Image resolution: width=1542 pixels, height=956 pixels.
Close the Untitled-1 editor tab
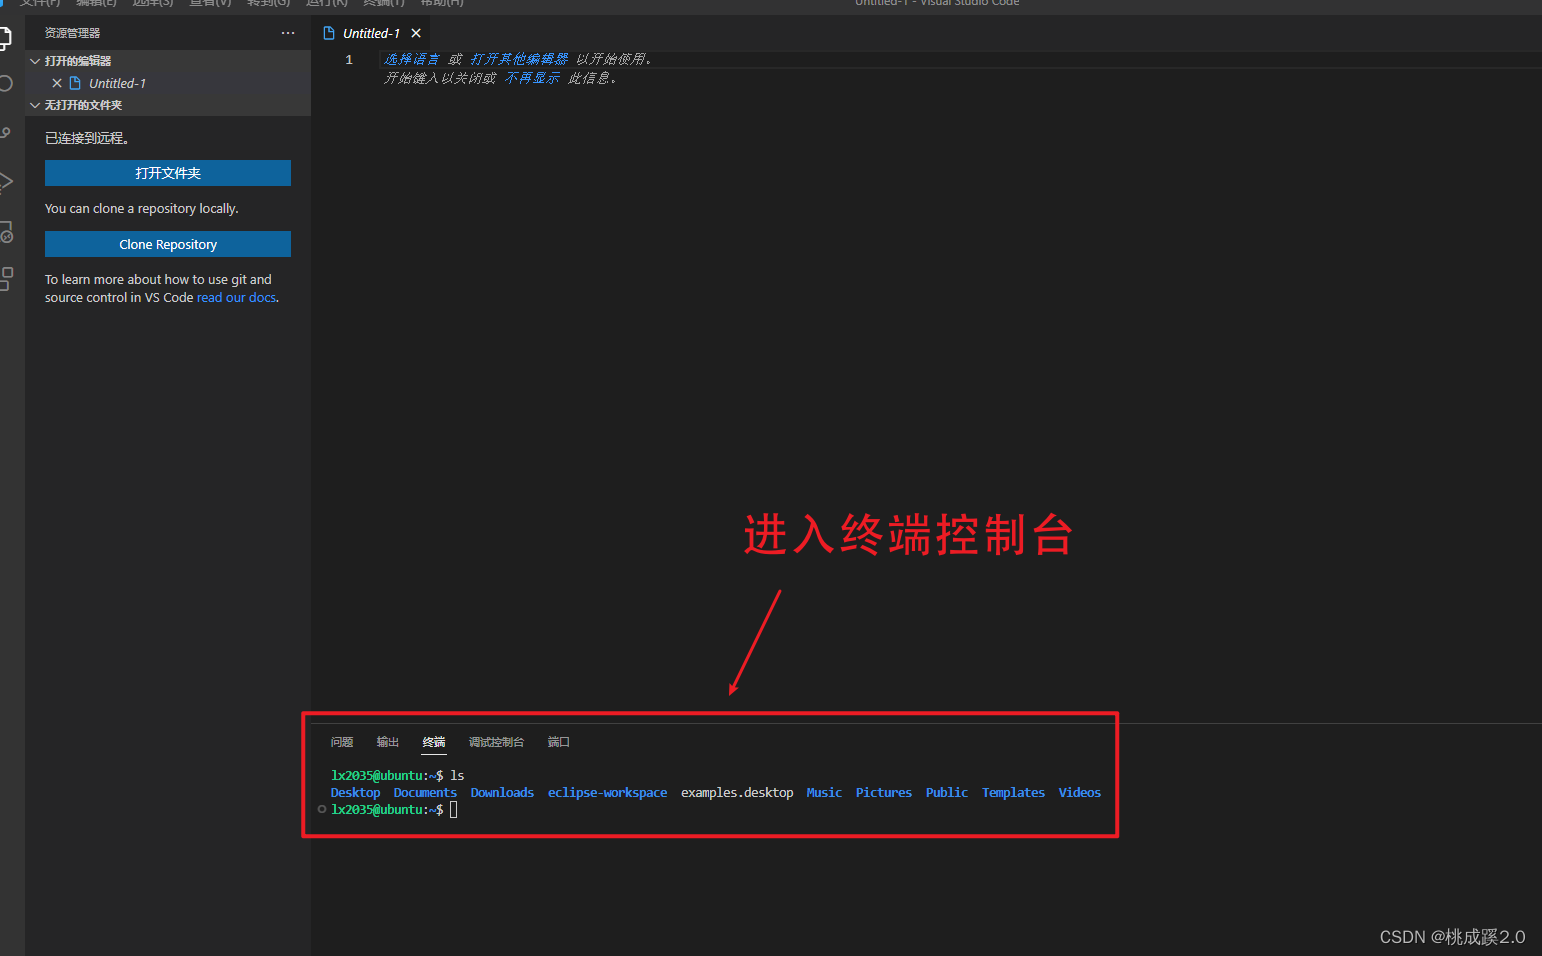pyautogui.click(x=416, y=33)
